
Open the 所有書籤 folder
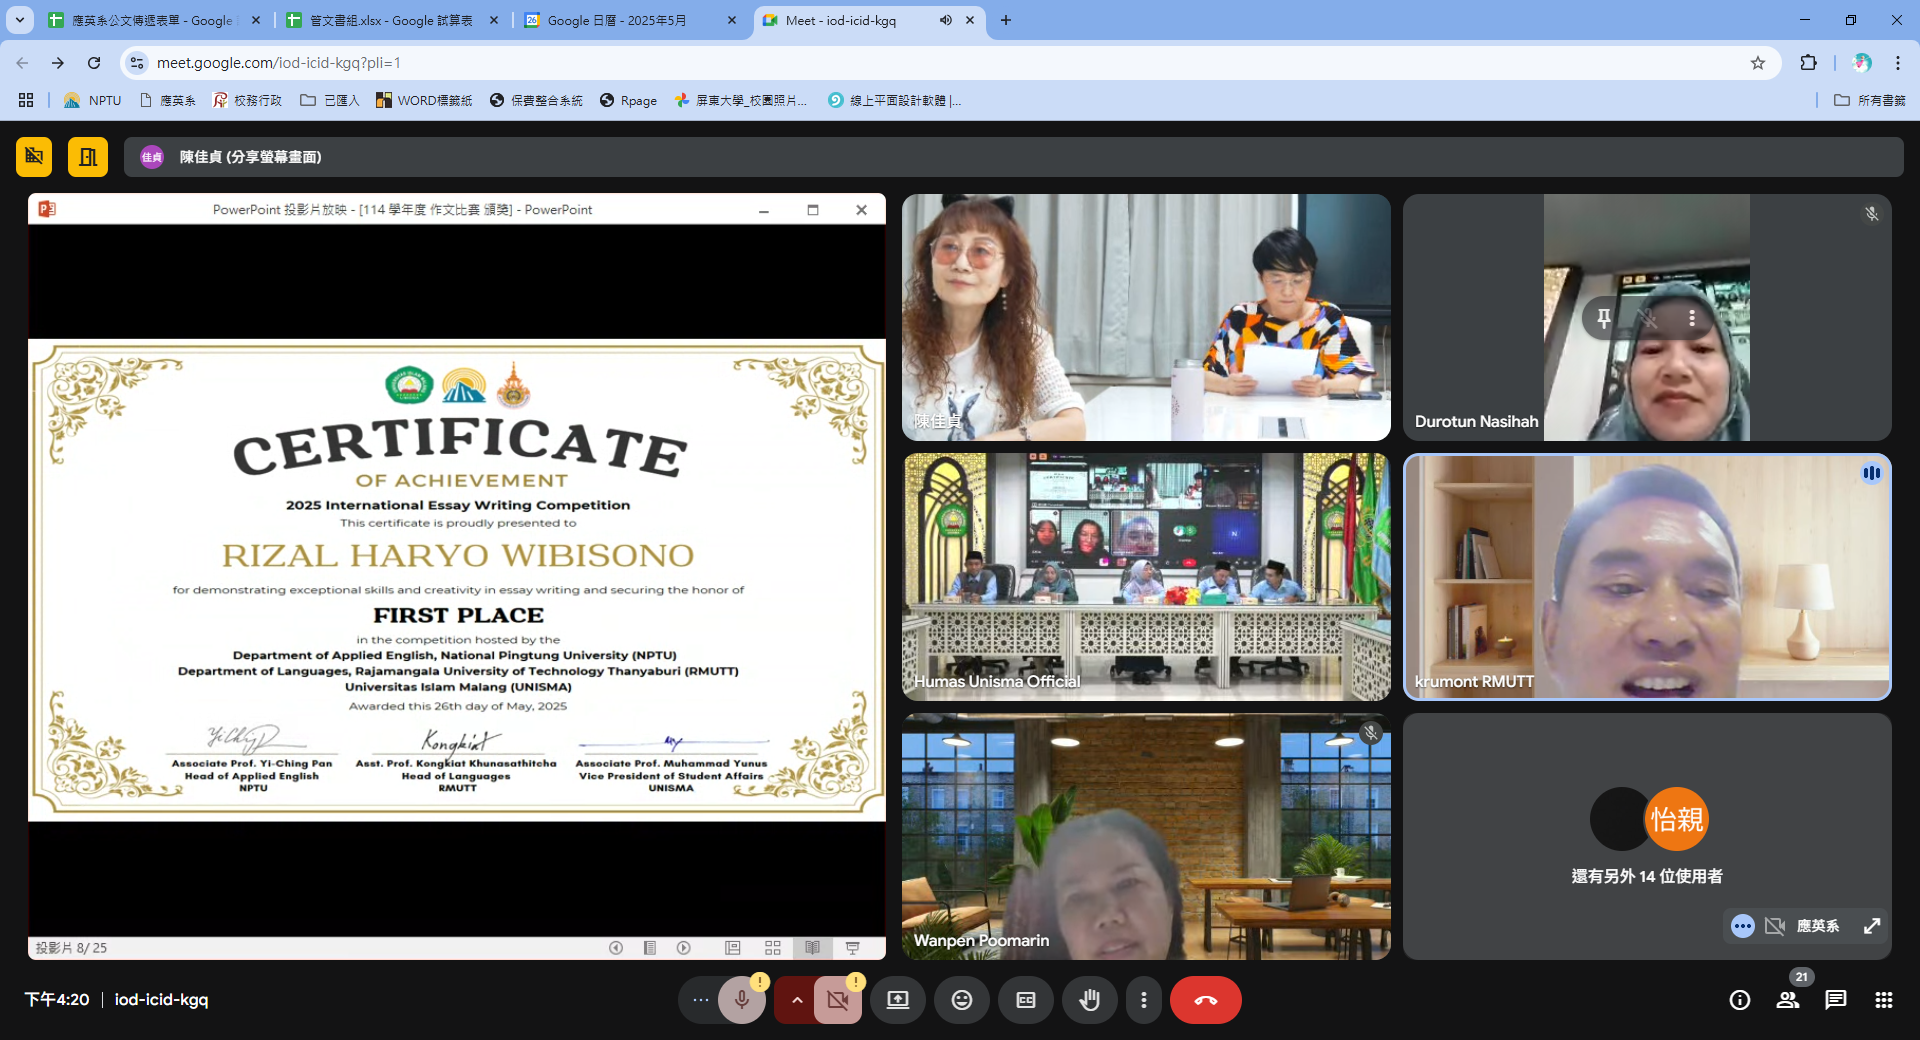tap(1870, 100)
